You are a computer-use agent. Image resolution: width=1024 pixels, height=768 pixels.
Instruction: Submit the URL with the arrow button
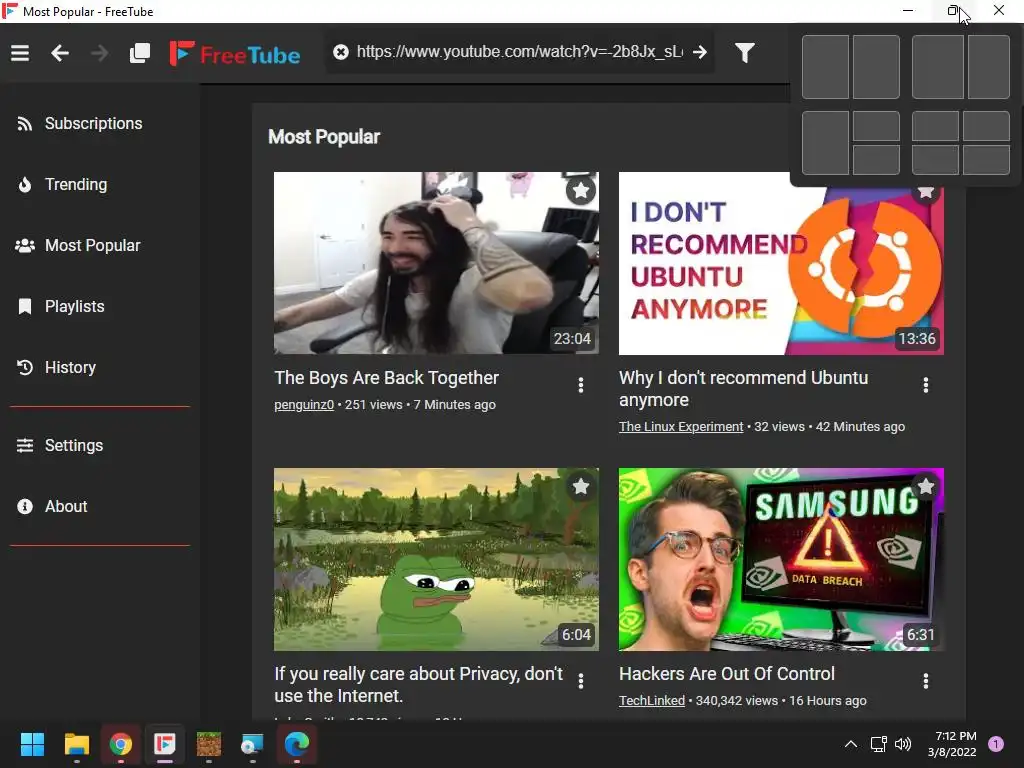(699, 52)
